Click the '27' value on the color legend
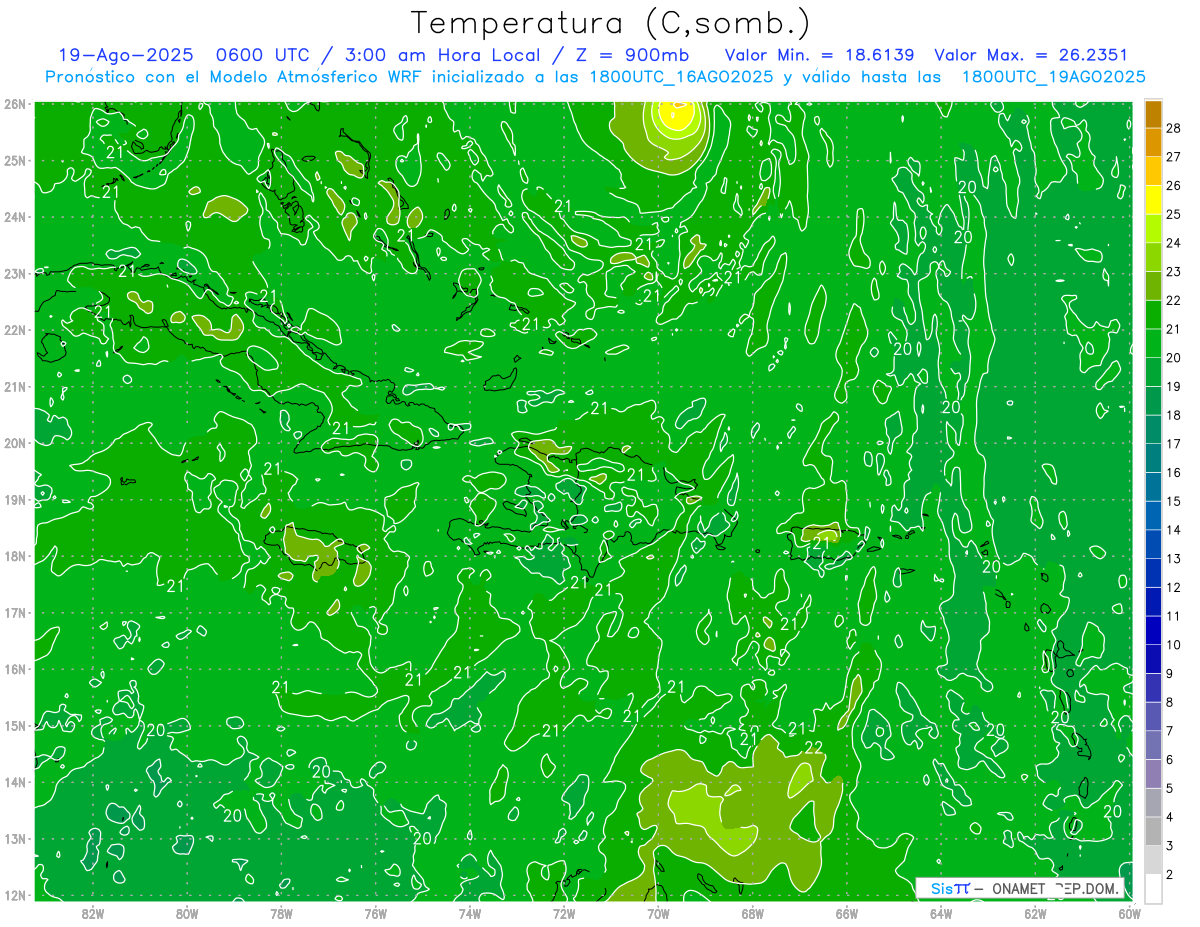 click(1174, 157)
